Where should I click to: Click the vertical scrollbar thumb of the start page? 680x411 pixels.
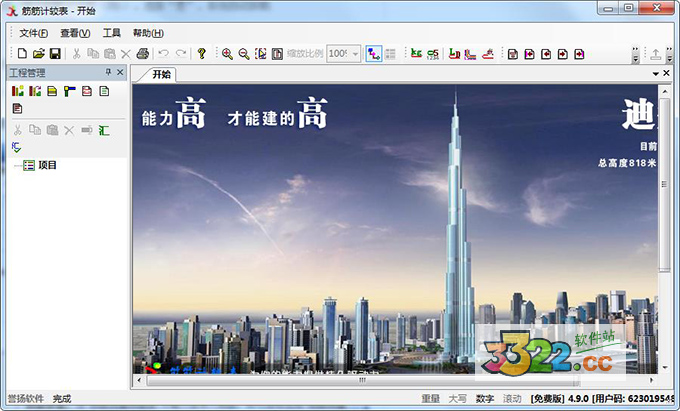(664, 184)
